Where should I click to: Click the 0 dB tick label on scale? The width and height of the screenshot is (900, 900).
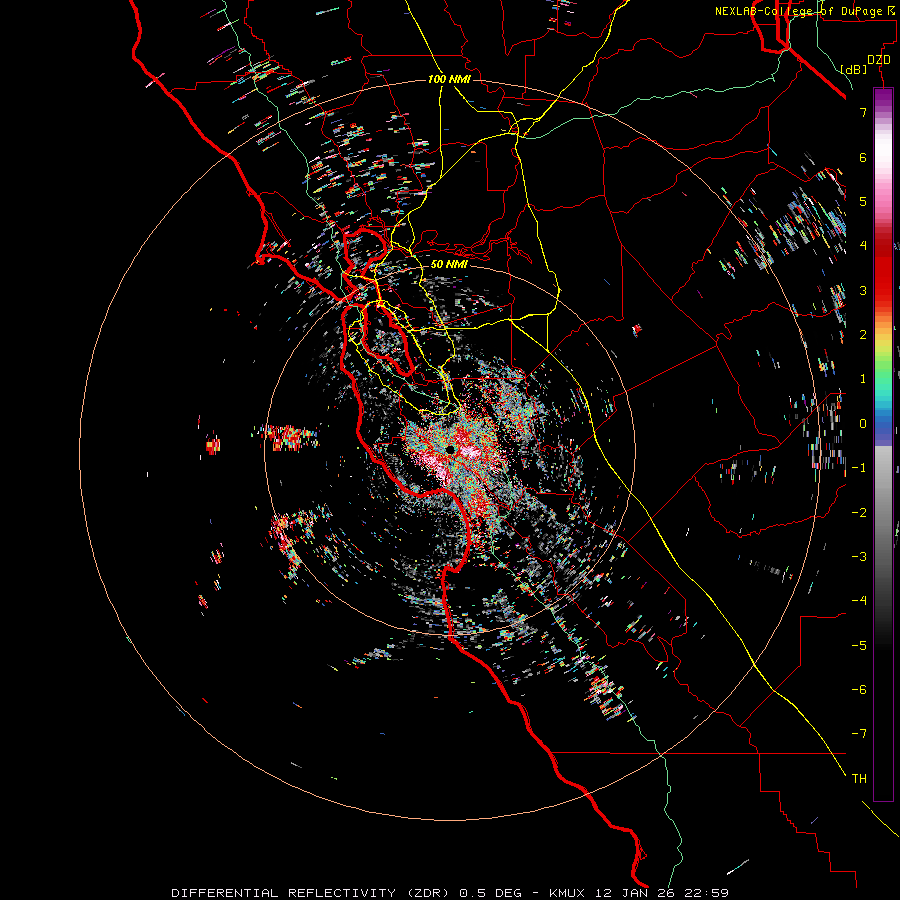coord(863,424)
